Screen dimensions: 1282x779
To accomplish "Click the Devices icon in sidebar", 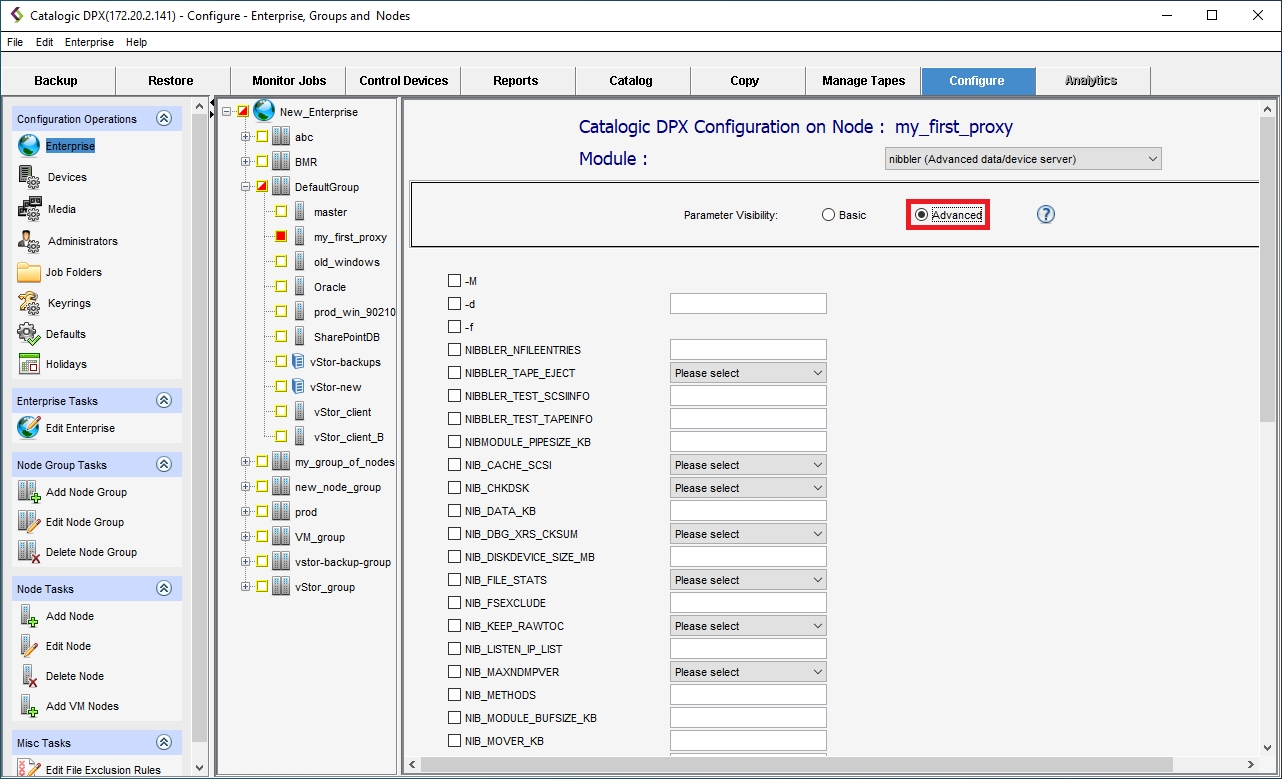I will [x=29, y=177].
